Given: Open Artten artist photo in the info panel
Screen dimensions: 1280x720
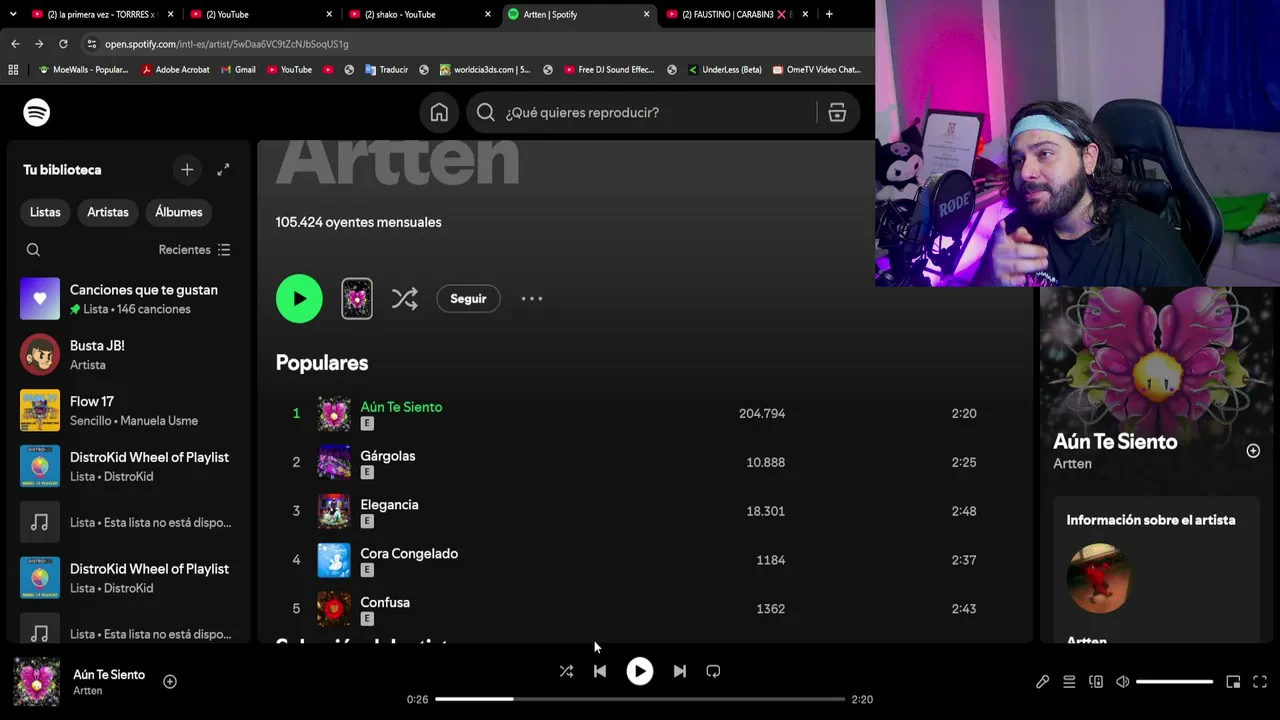Looking at the screenshot, I should tap(1099, 578).
